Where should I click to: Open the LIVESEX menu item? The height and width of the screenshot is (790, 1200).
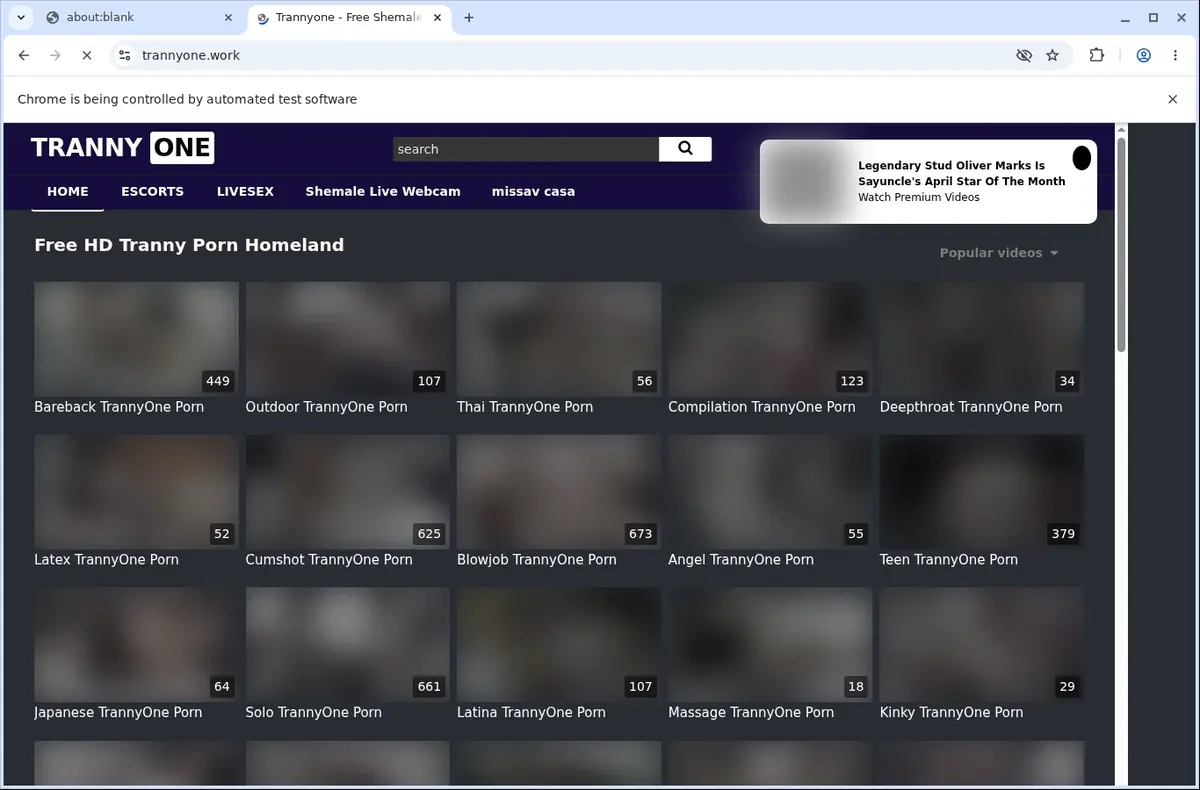[245, 191]
